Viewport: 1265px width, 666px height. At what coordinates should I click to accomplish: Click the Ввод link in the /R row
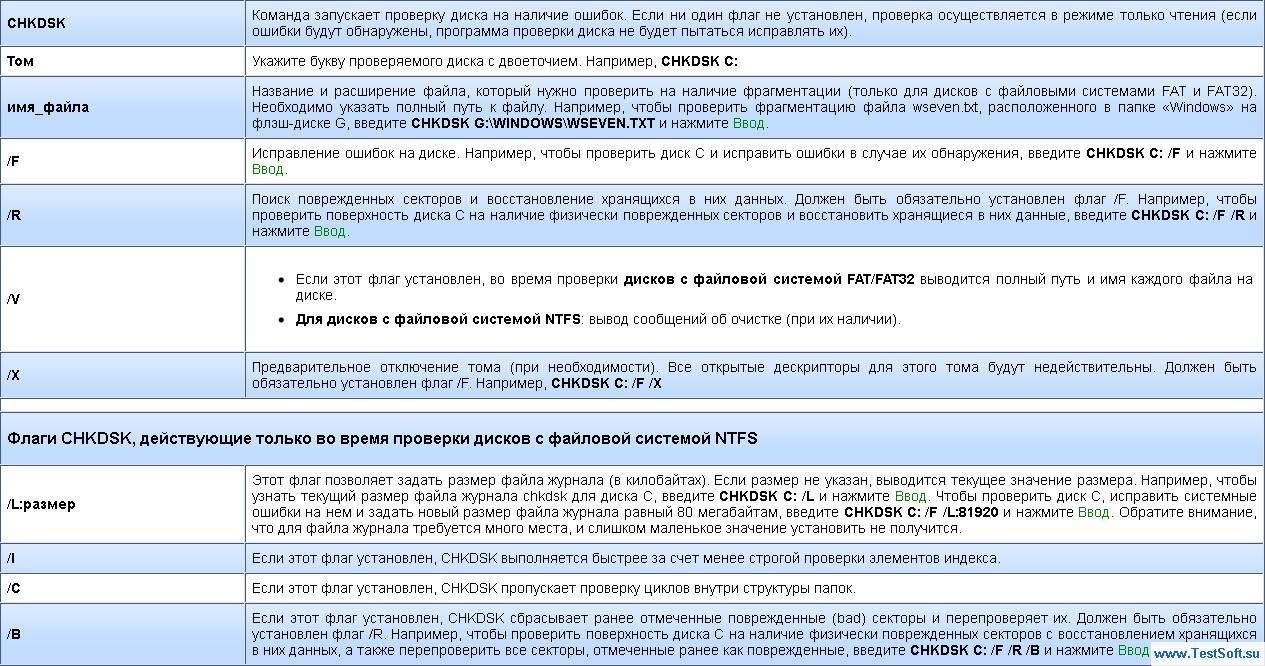pos(330,231)
